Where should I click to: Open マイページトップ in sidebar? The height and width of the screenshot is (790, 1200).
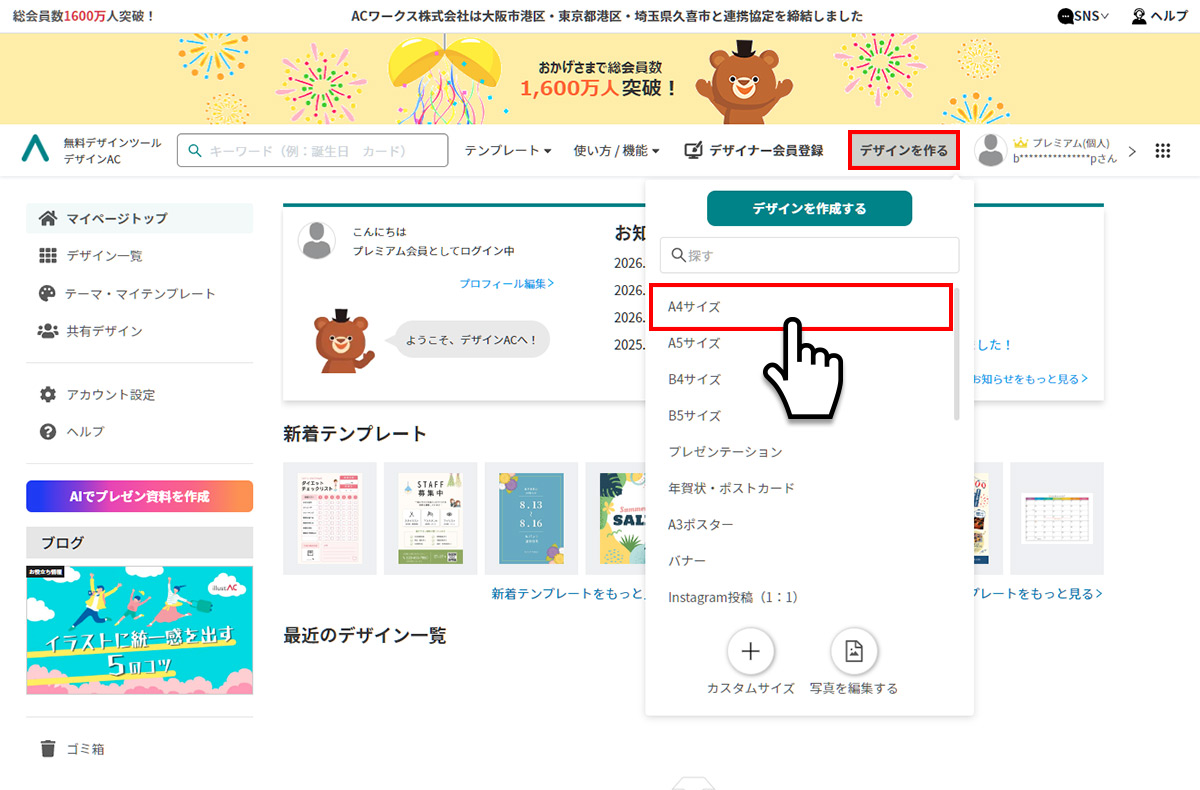pyautogui.click(x=139, y=218)
